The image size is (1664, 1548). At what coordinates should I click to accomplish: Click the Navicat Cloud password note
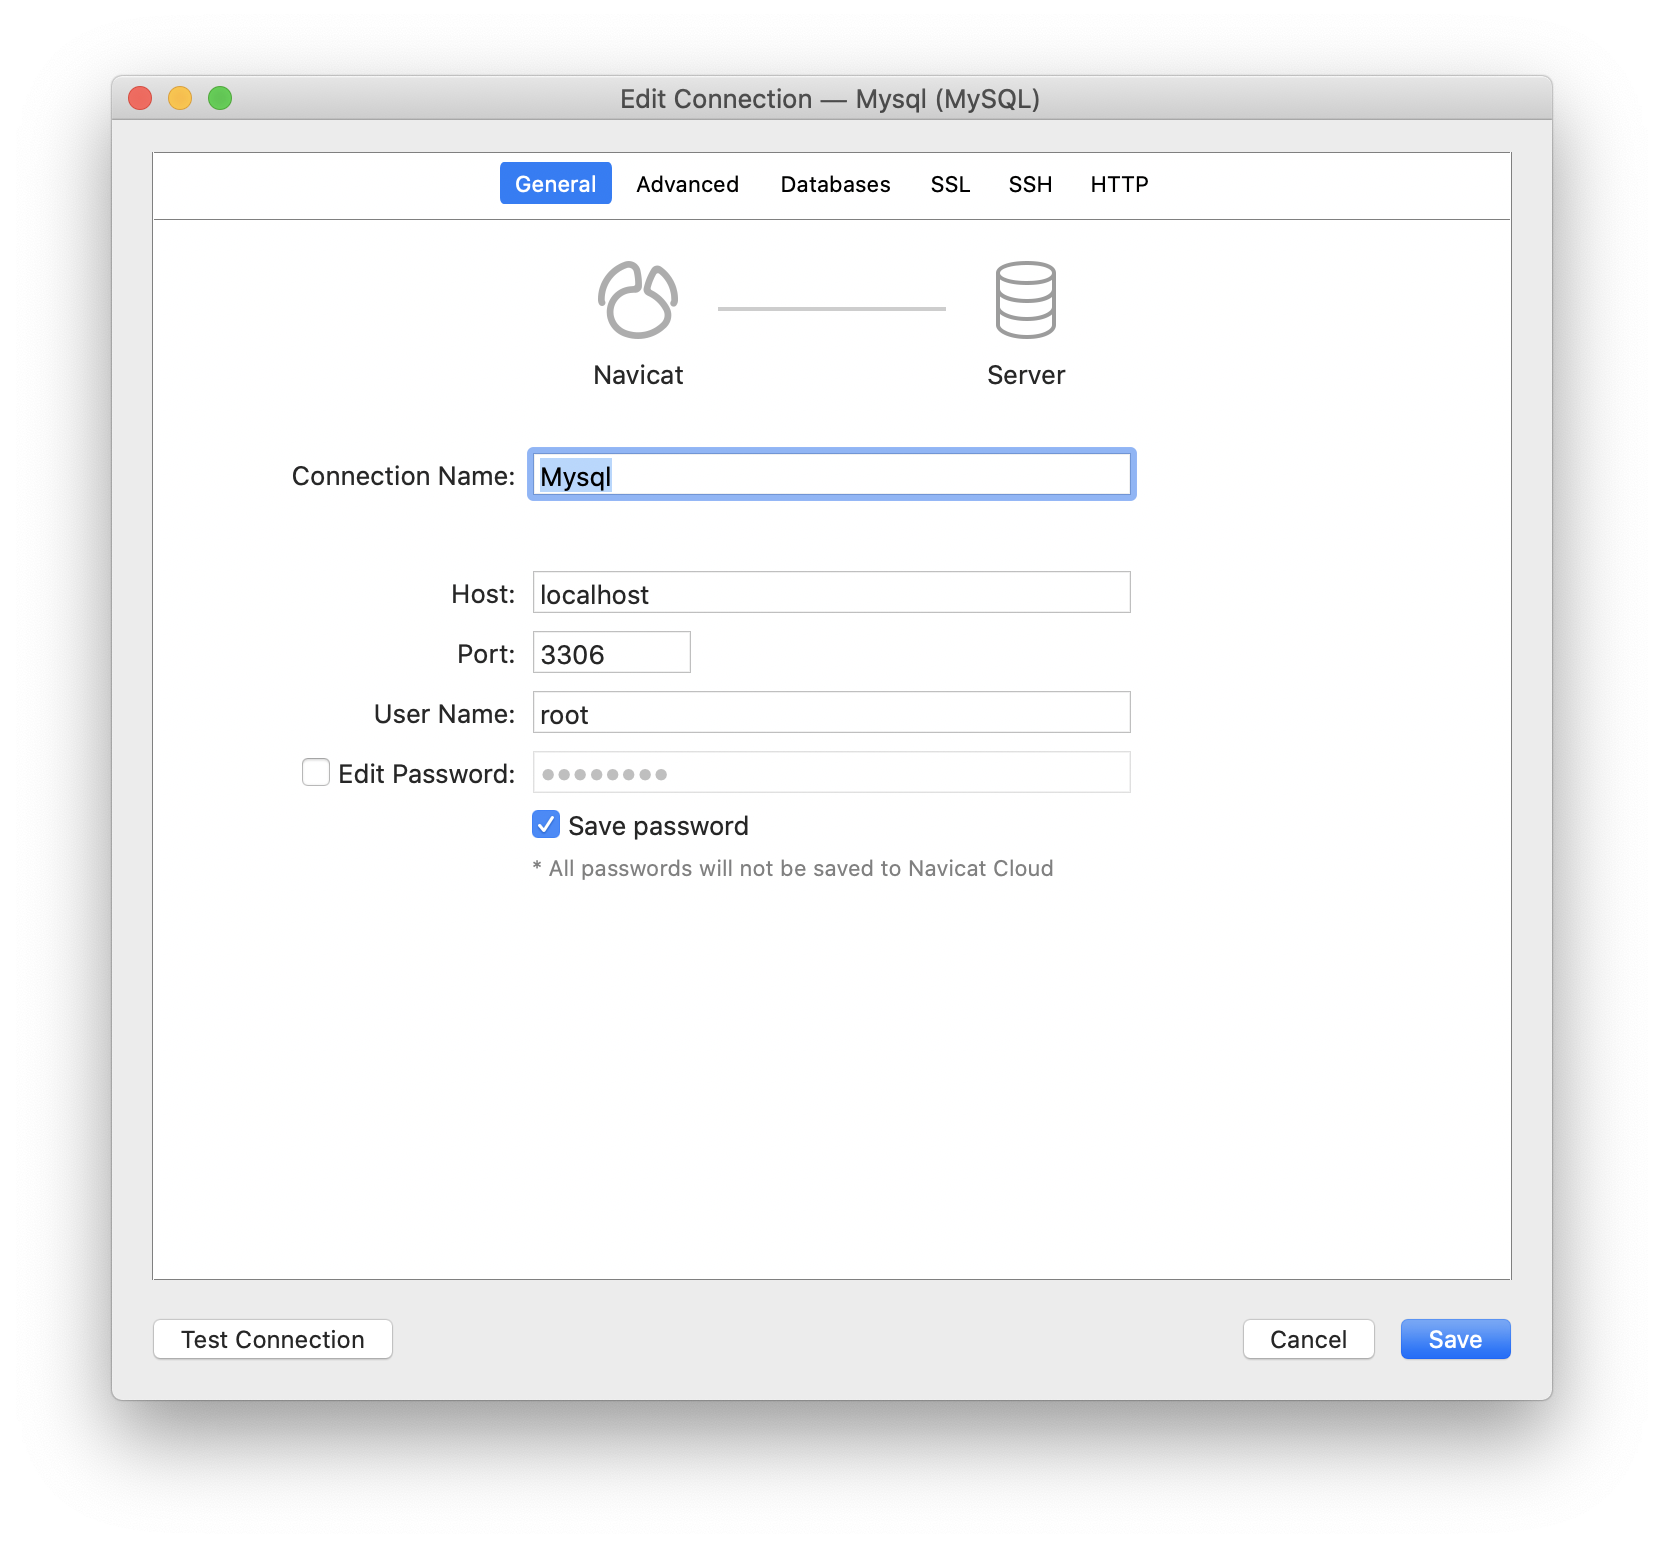click(793, 868)
